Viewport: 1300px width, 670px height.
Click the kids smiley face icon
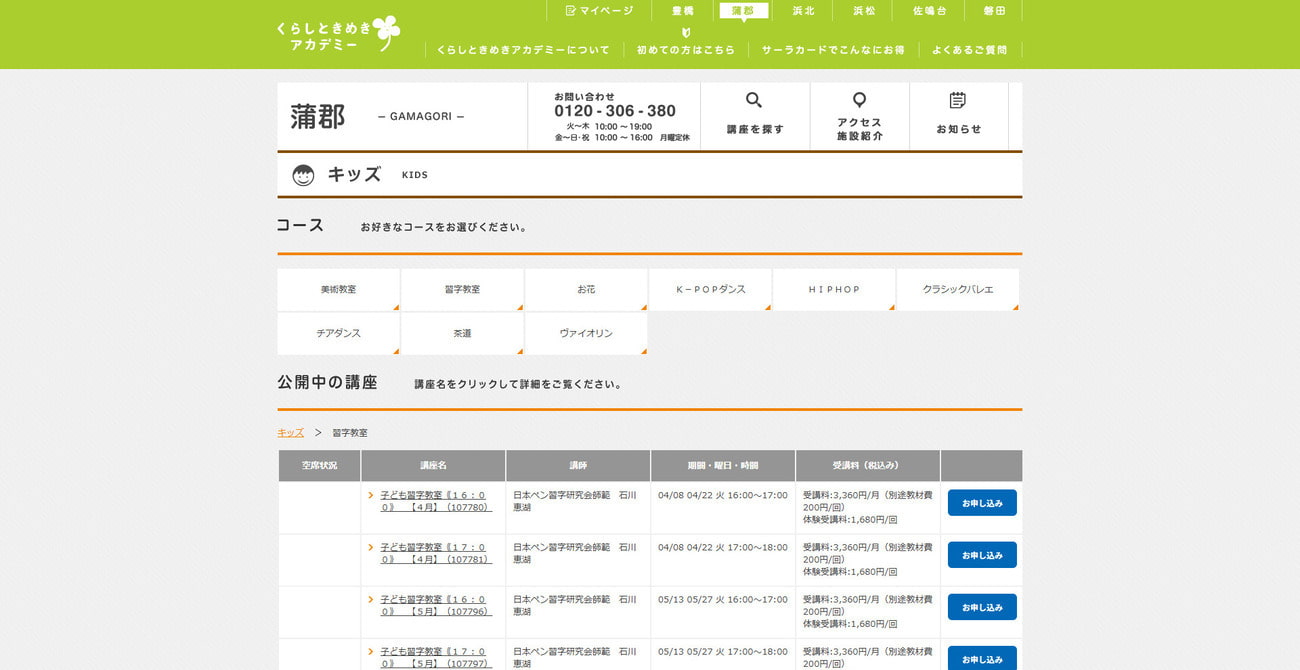[x=303, y=175]
